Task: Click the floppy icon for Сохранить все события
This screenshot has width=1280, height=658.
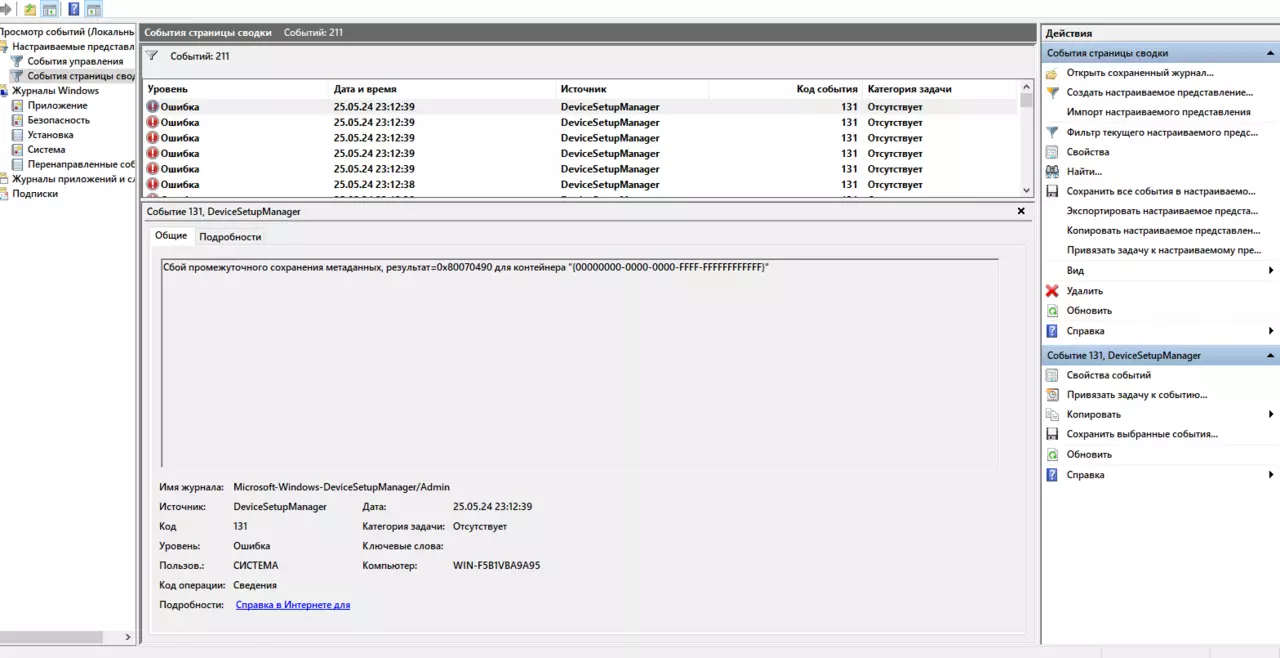Action: click(1052, 191)
